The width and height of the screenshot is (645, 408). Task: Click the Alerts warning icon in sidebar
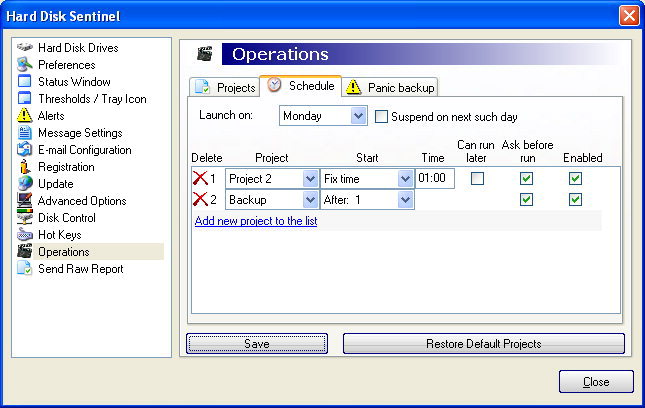pyautogui.click(x=25, y=116)
